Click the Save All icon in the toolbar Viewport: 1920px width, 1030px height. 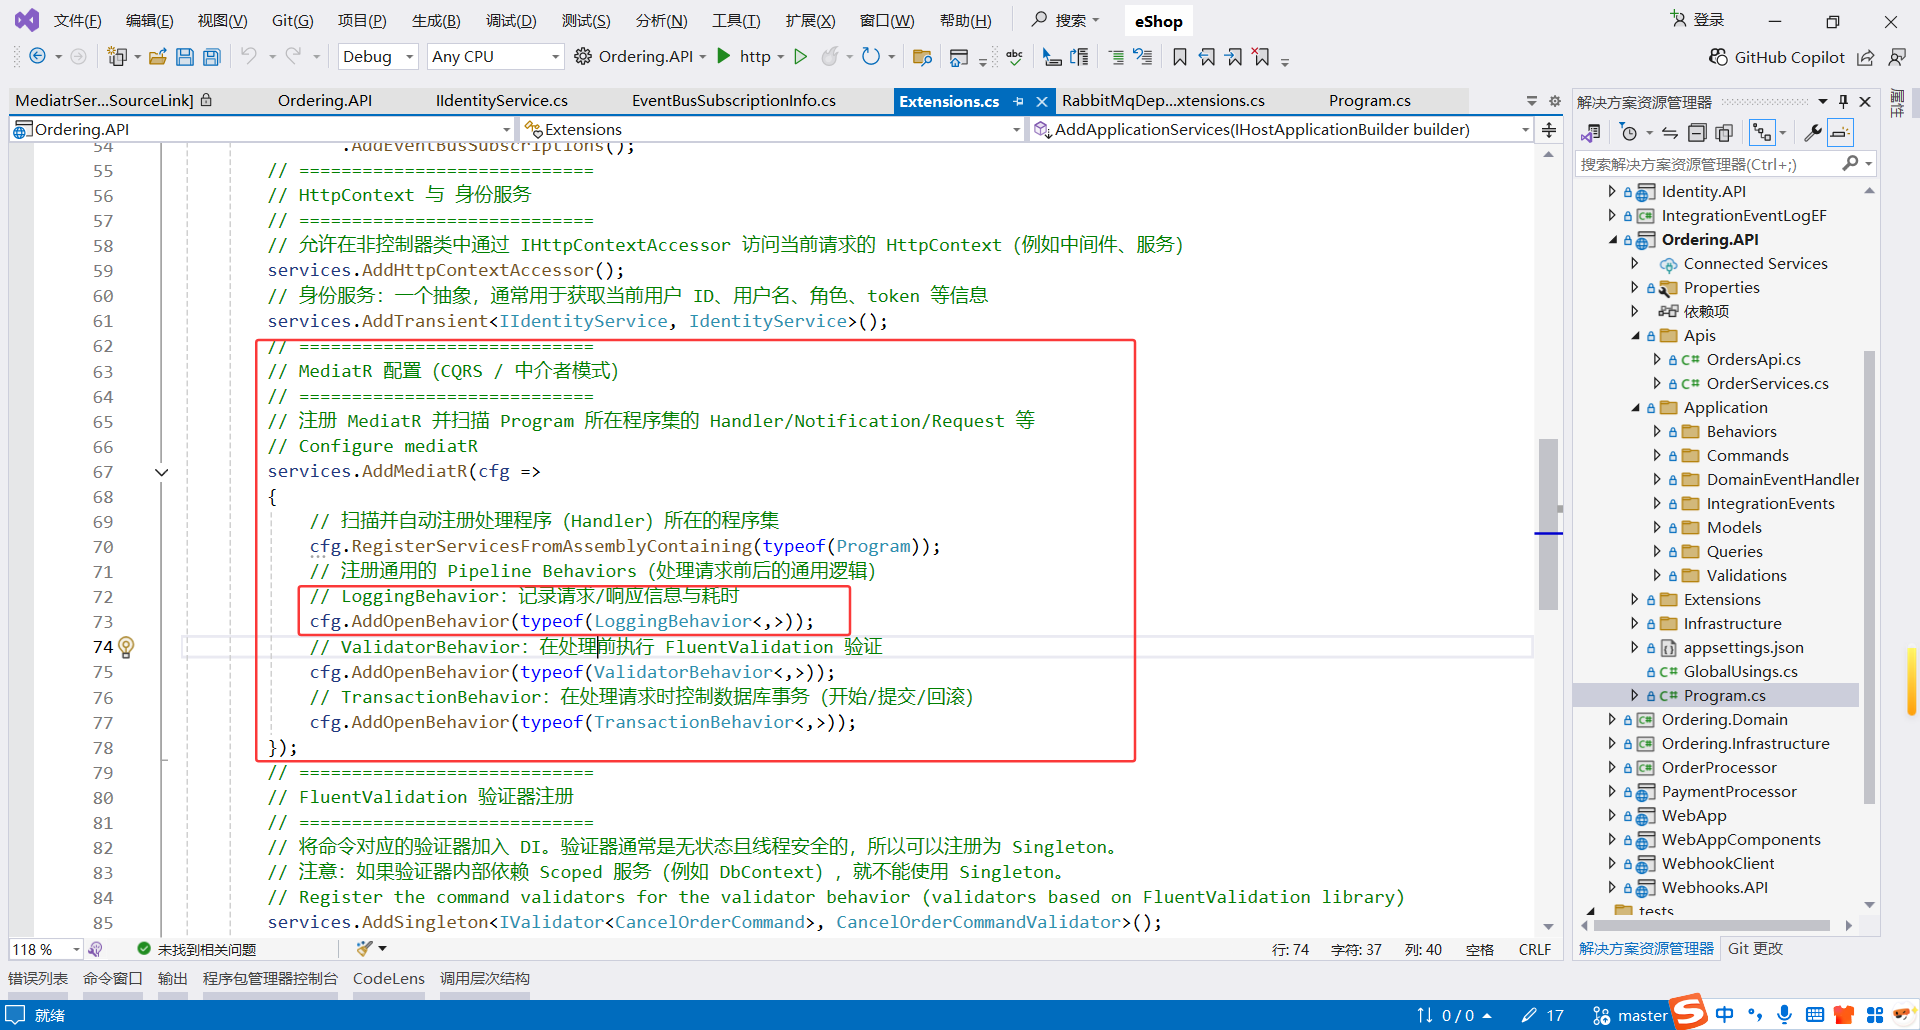[x=211, y=56]
